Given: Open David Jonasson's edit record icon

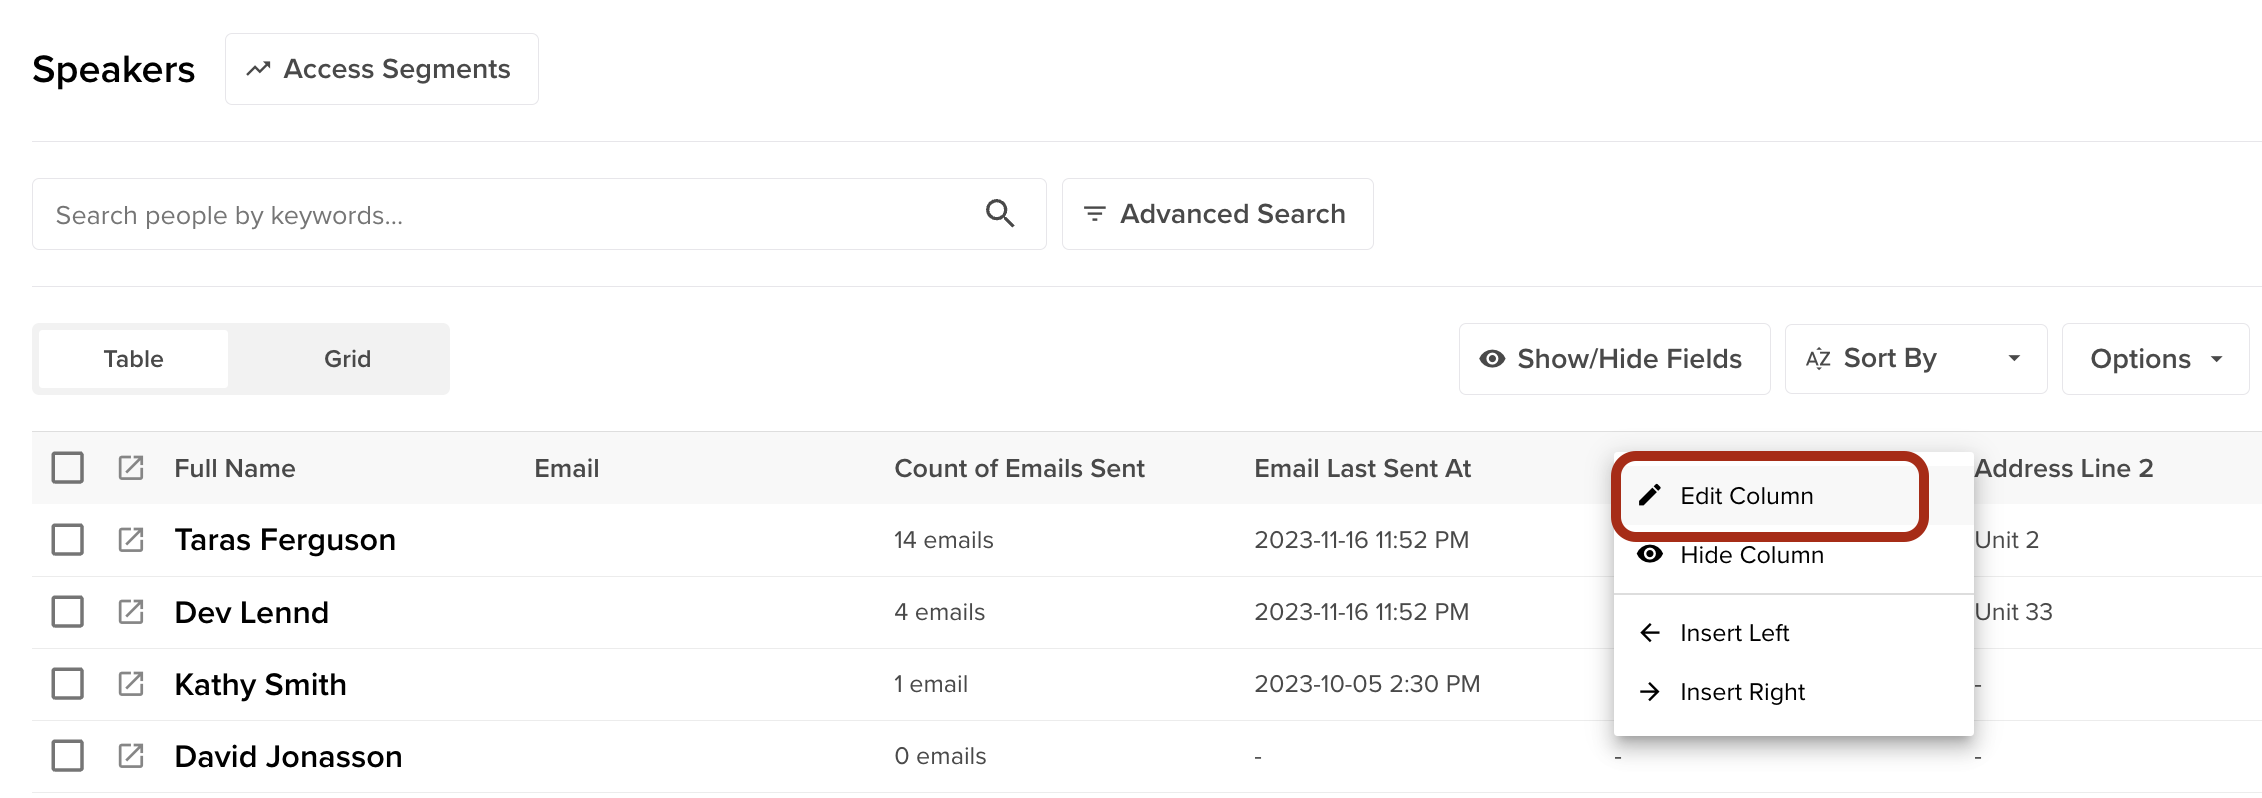Looking at the screenshot, I should pos(131,756).
